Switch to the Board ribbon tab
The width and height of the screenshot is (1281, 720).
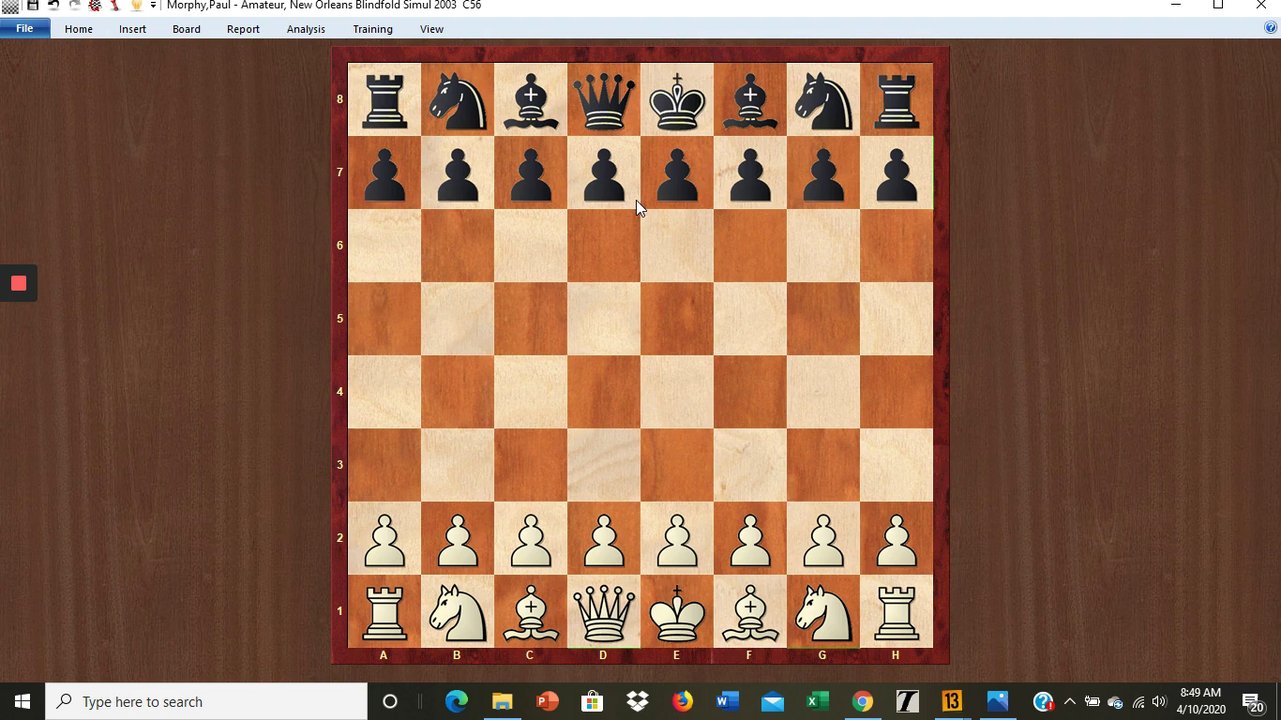point(186,29)
